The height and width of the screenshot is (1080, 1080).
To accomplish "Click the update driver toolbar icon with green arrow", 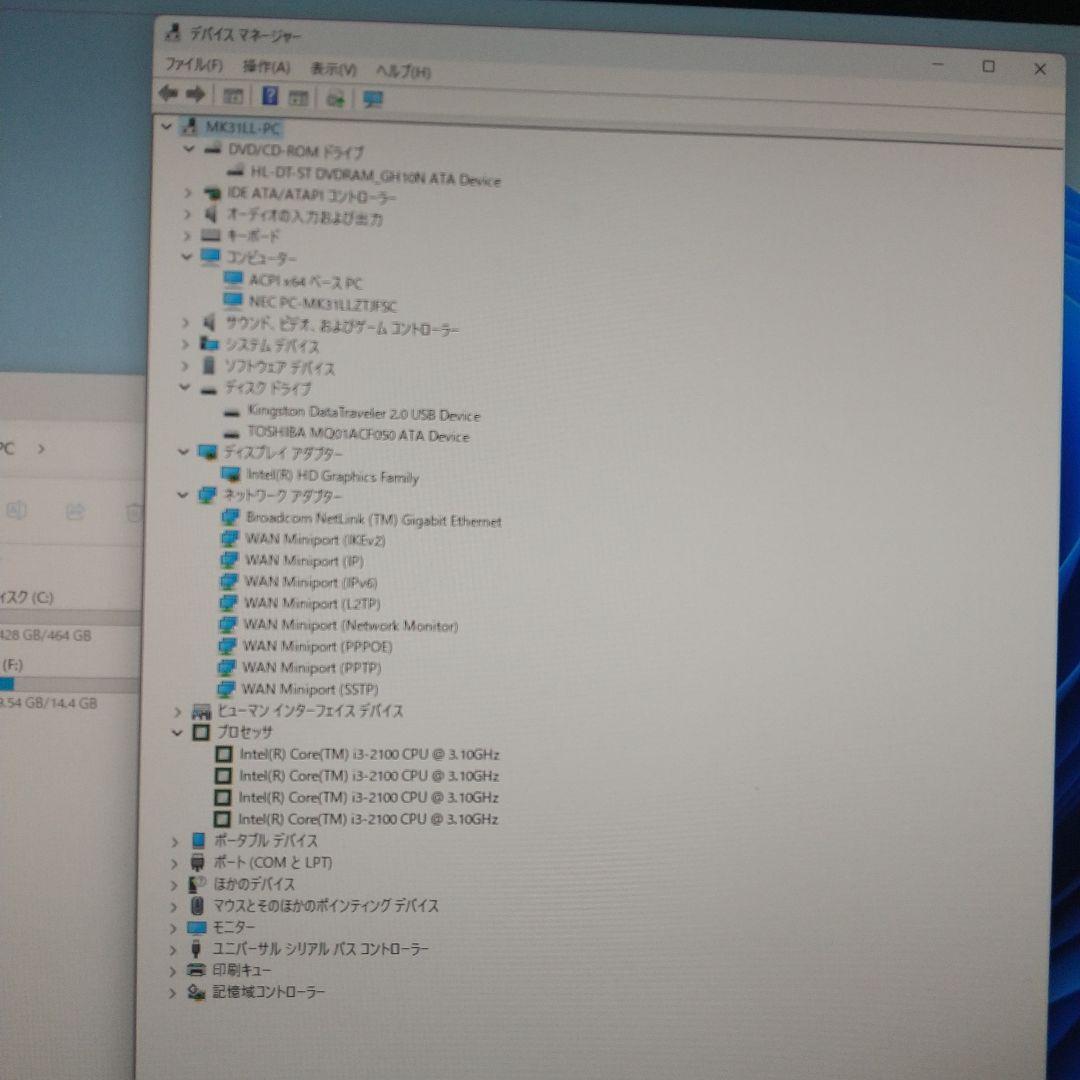I will pos(337,97).
